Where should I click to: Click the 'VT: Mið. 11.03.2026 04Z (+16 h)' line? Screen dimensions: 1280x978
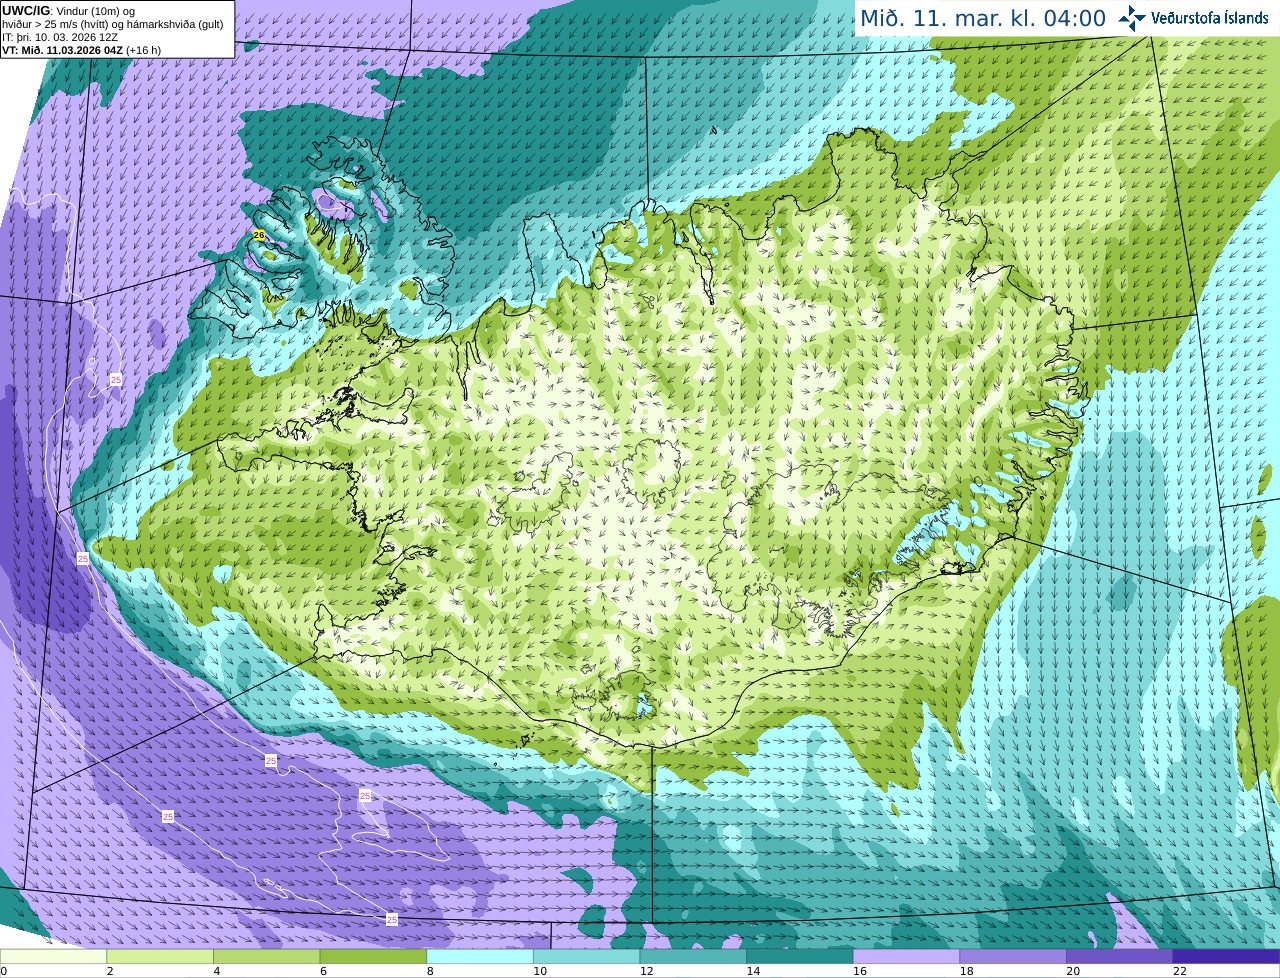(81, 50)
